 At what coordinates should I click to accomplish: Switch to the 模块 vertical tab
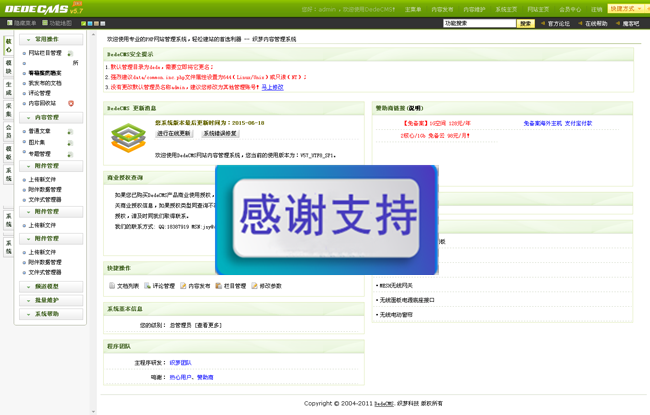8,67
